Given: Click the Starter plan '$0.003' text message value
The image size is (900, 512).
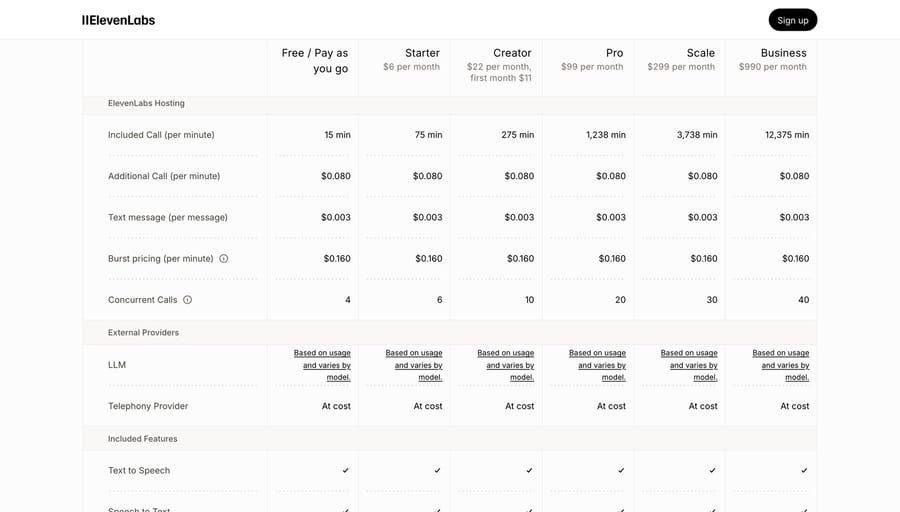Looking at the screenshot, I should (428, 218).
